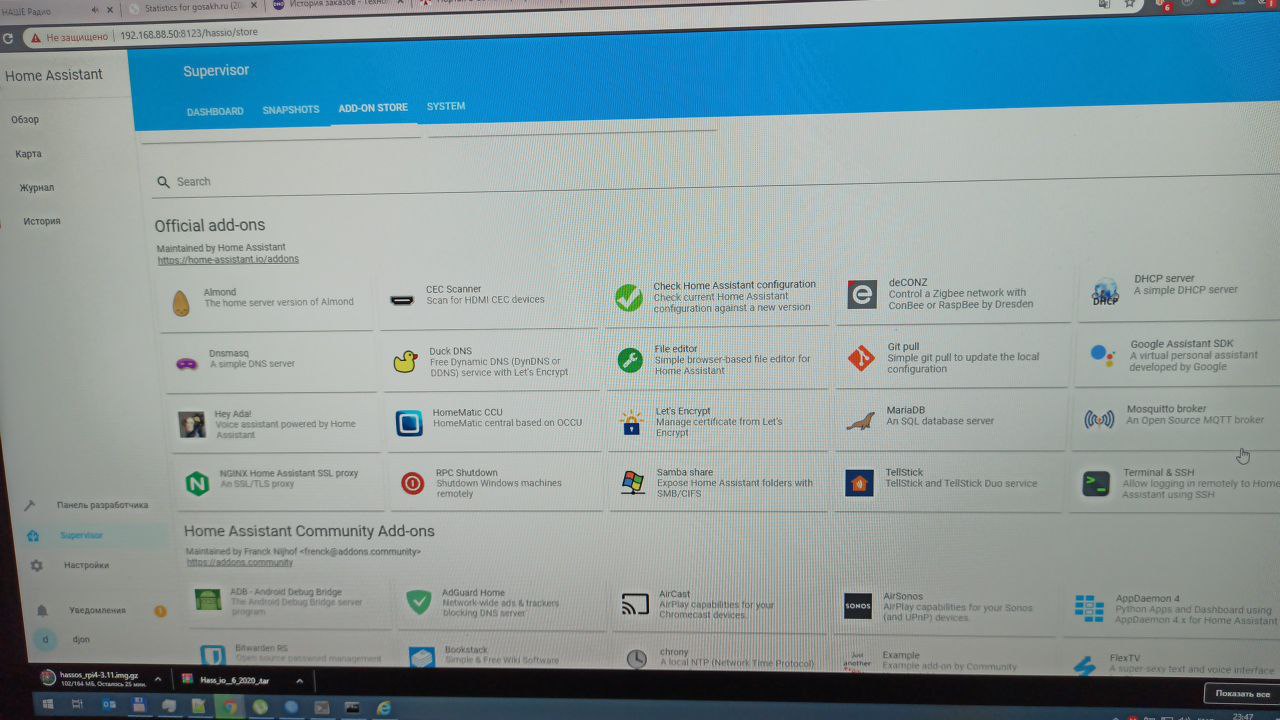Follow the addons.community link
Viewport: 1280px width, 720px height.
coord(240,562)
